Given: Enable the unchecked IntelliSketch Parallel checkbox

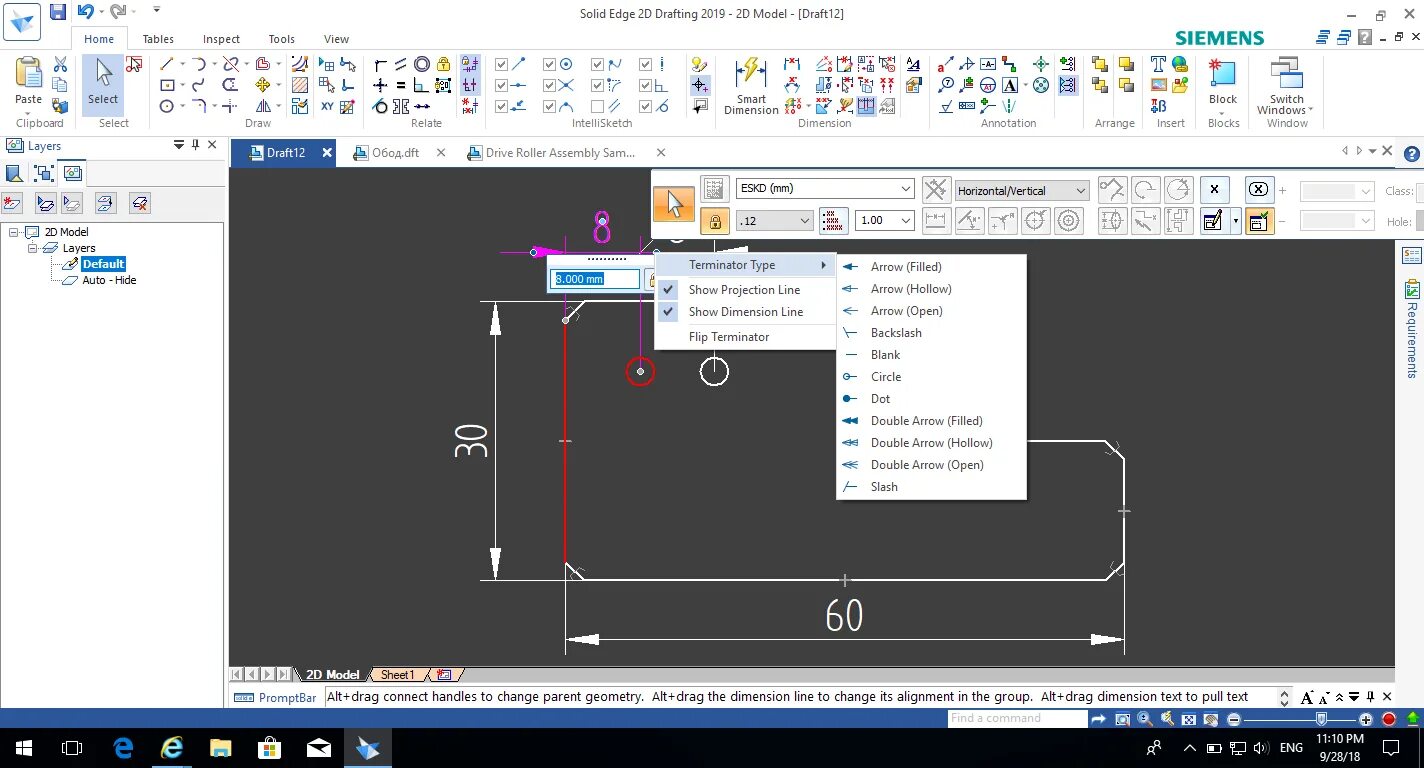Looking at the screenshot, I should tap(598, 106).
